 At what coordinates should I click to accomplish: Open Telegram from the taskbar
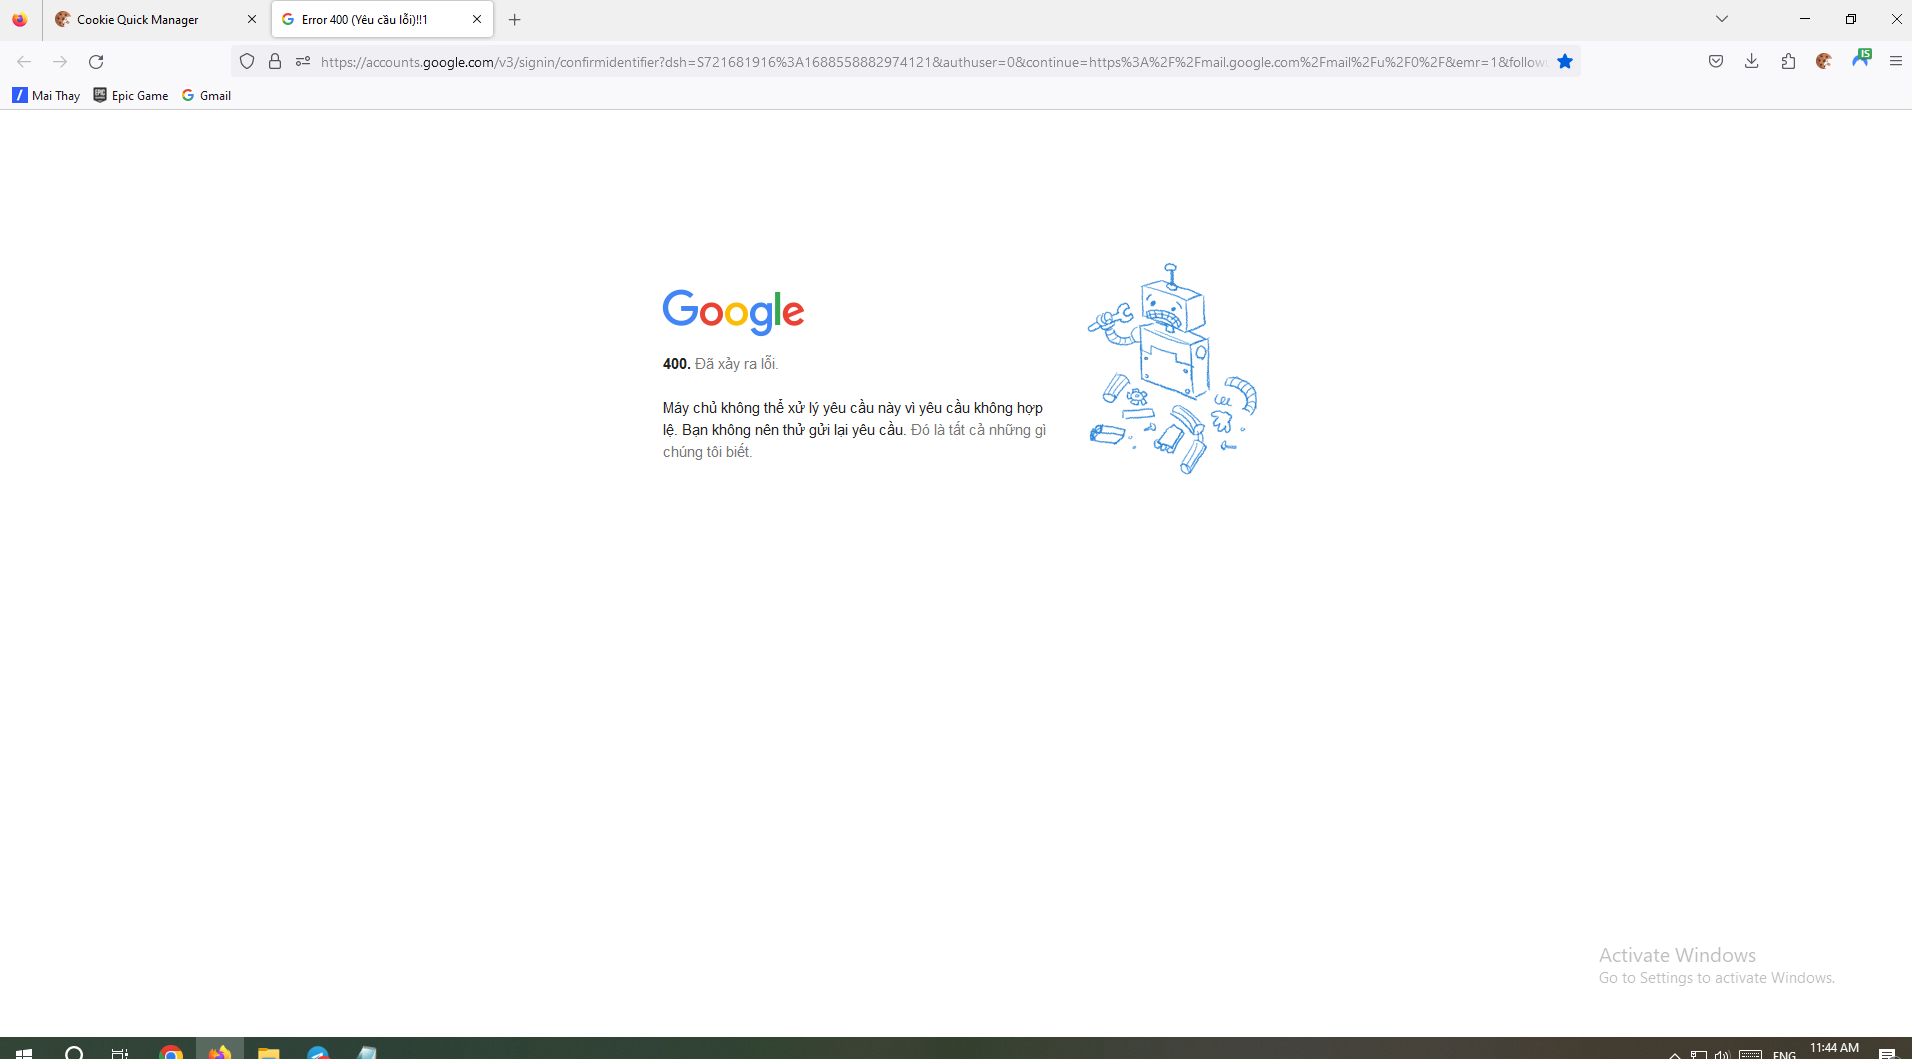(318, 1050)
